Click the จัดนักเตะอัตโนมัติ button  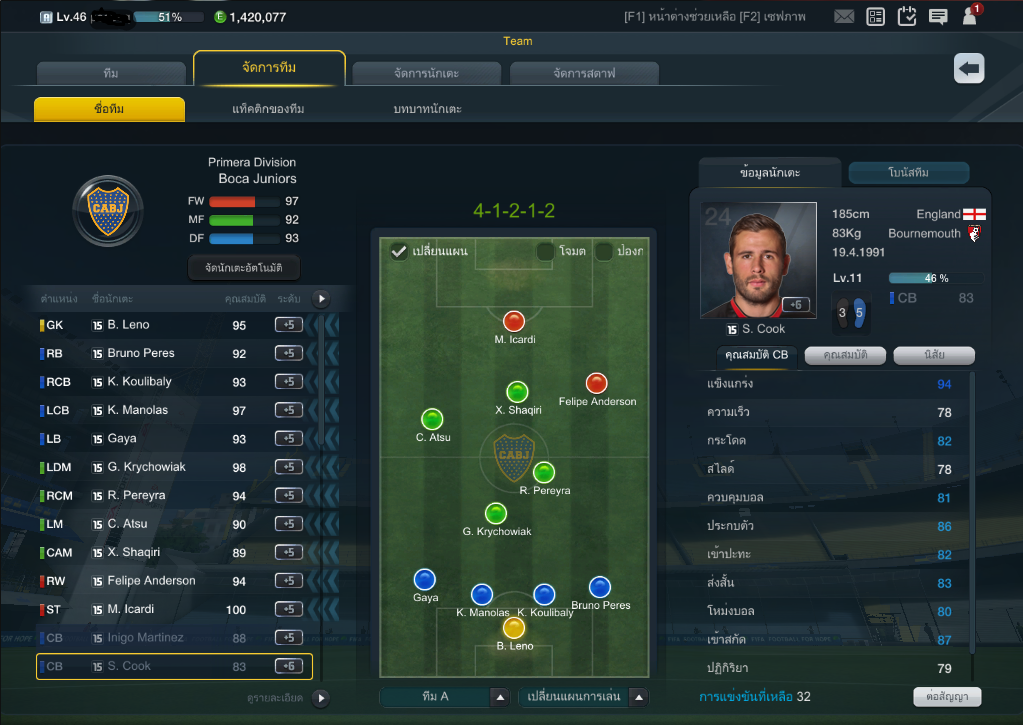click(244, 268)
